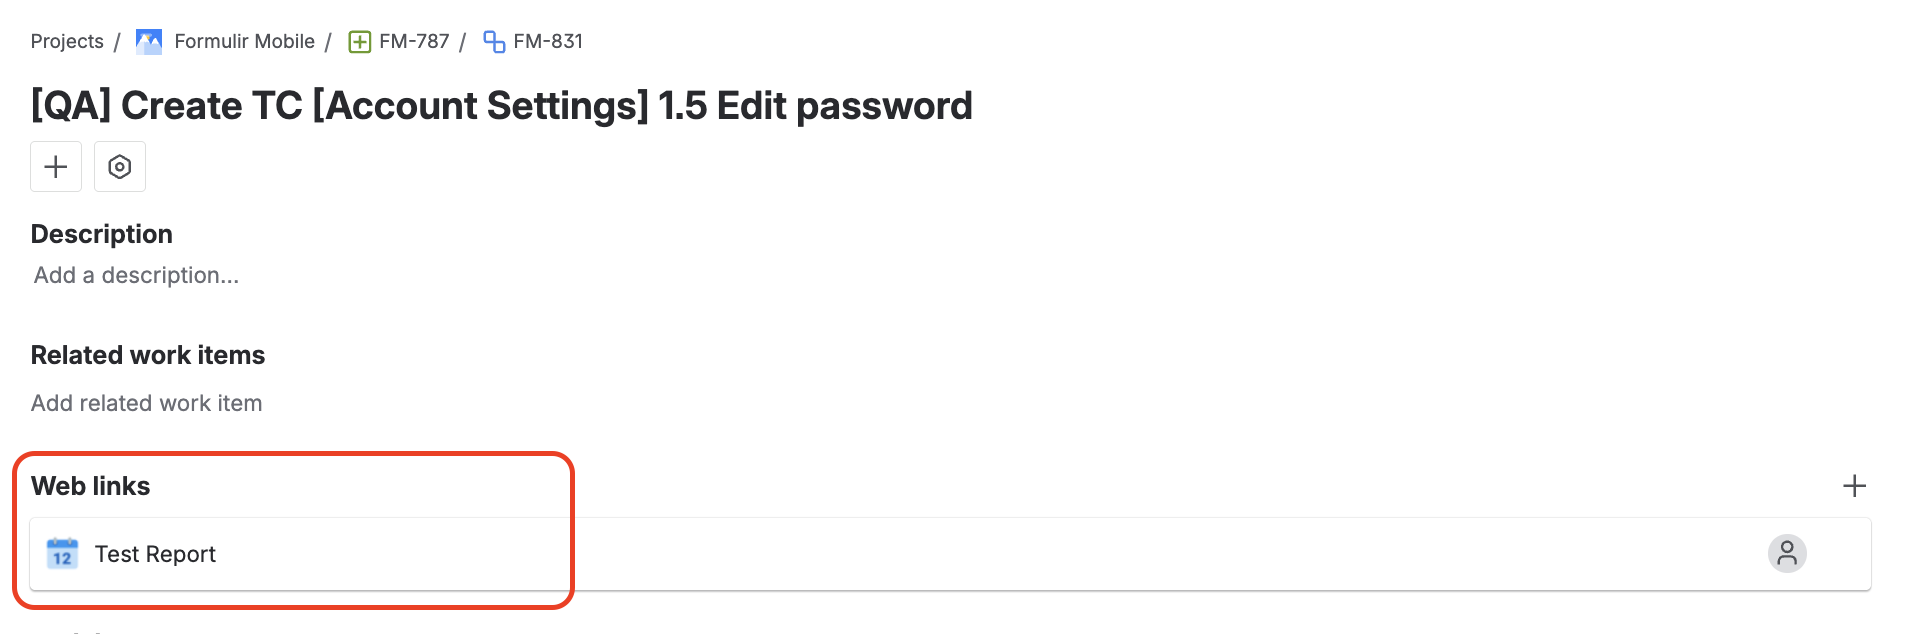
Task: Open the Formulir Mobile breadcrumb link
Action: point(243,41)
